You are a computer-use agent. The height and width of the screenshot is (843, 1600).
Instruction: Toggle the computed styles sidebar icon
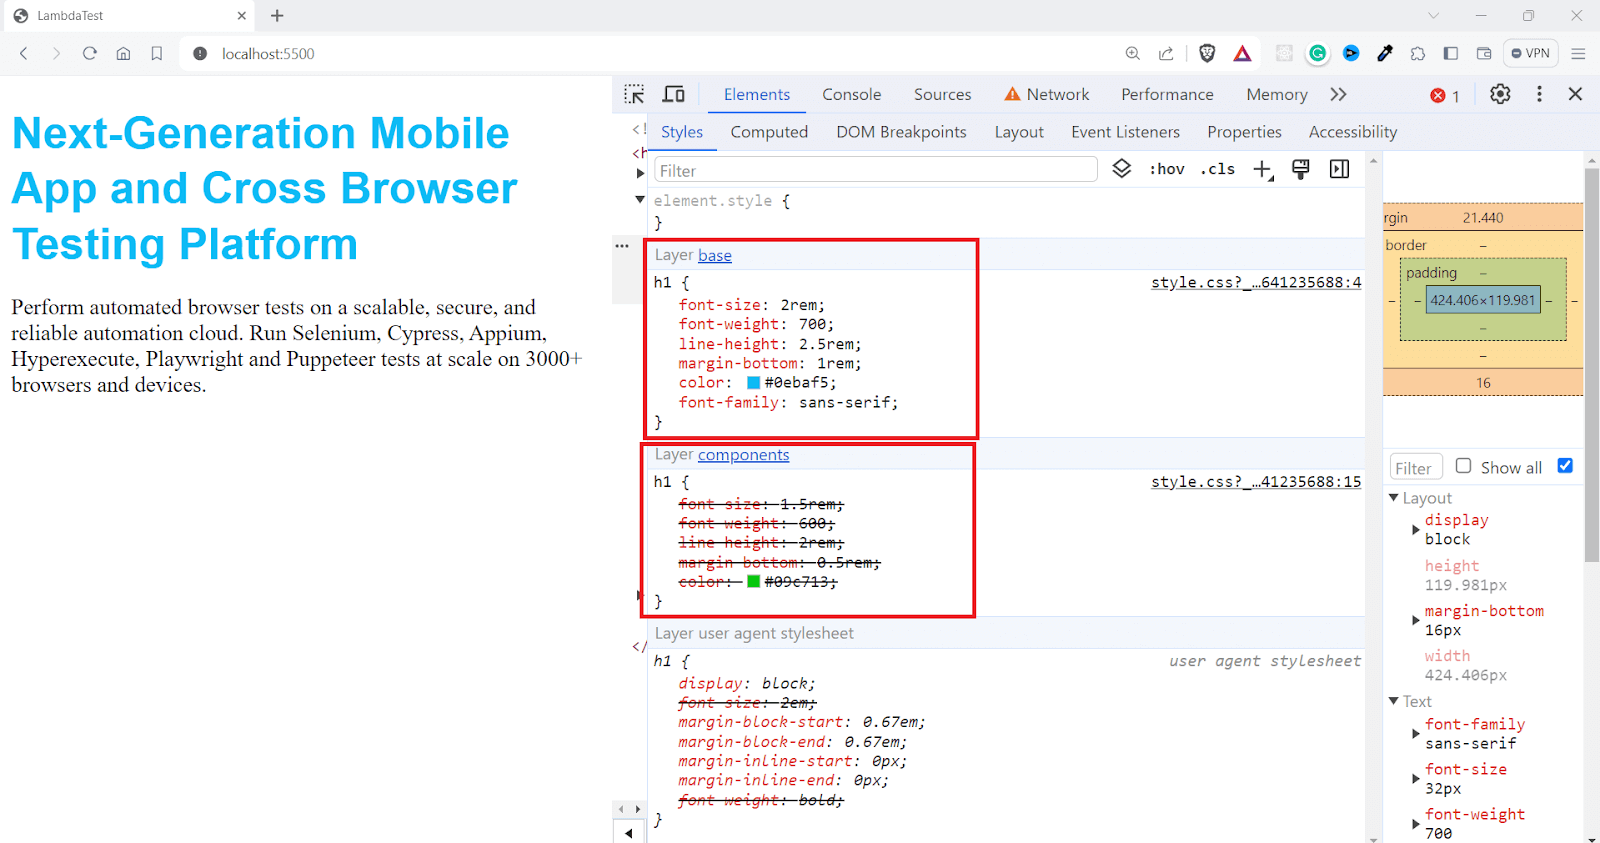pos(1340,169)
